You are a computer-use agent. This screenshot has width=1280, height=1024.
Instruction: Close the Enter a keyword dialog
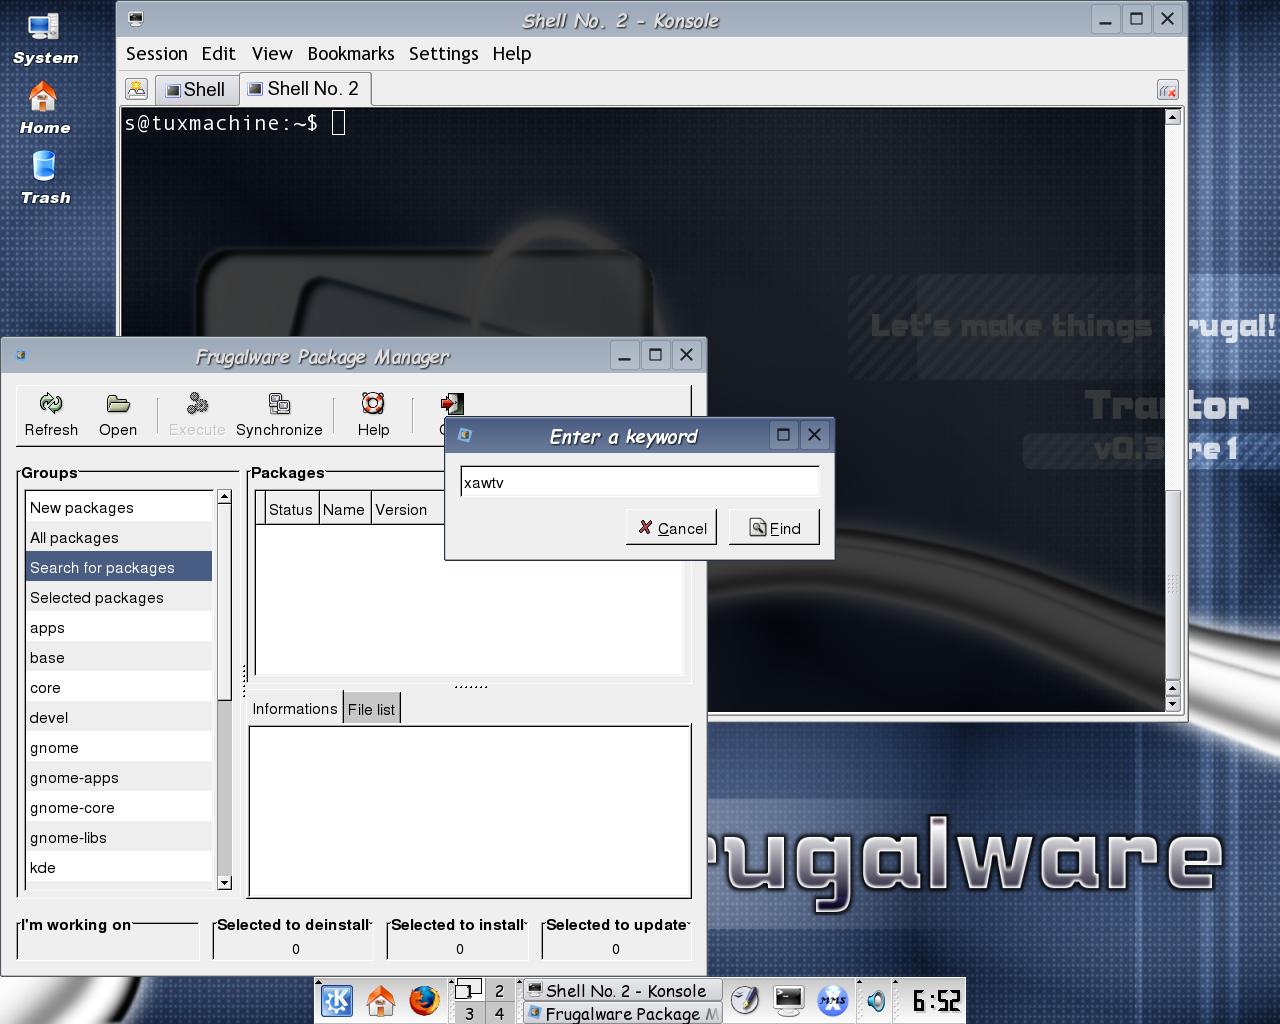(x=814, y=434)
